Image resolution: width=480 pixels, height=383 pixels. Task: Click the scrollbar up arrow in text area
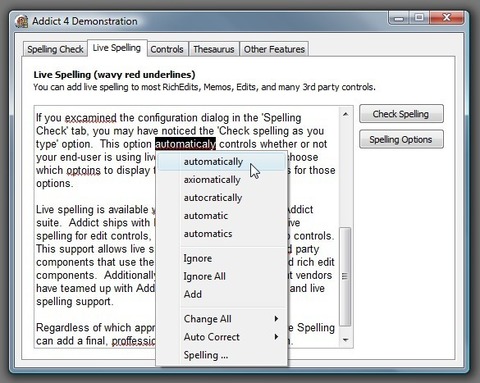tap(346, 114)
